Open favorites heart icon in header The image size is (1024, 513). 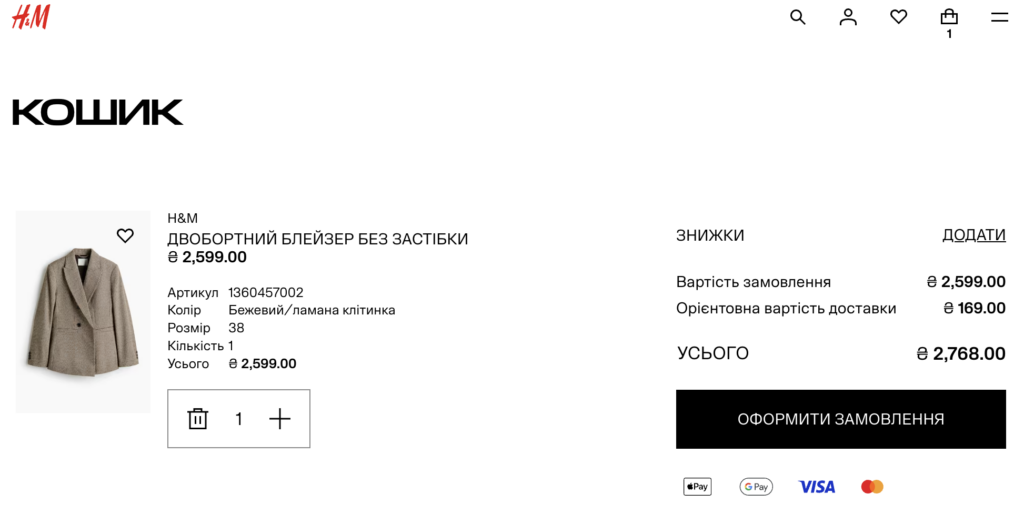tap(899, 17)
